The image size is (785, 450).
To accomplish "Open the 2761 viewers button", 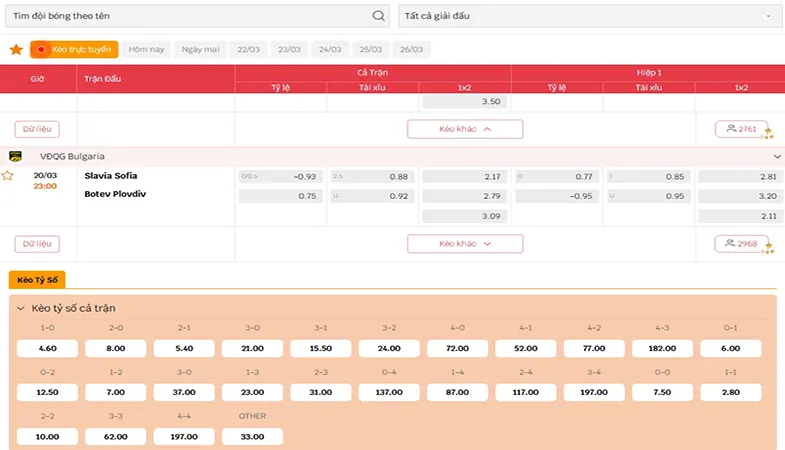I will tap(741, 129).
